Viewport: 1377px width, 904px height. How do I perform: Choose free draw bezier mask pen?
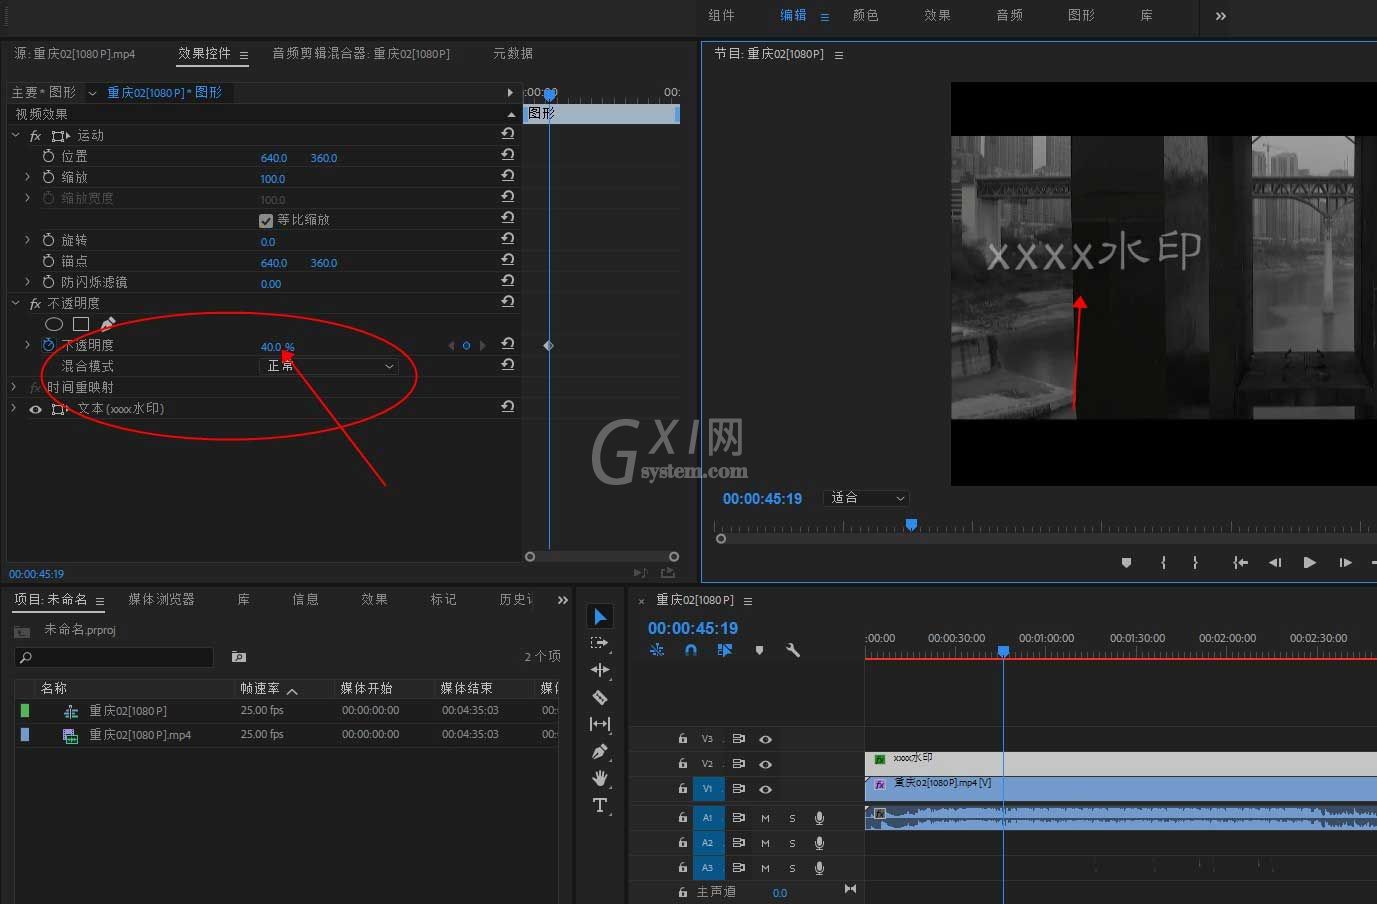[108, 323]
